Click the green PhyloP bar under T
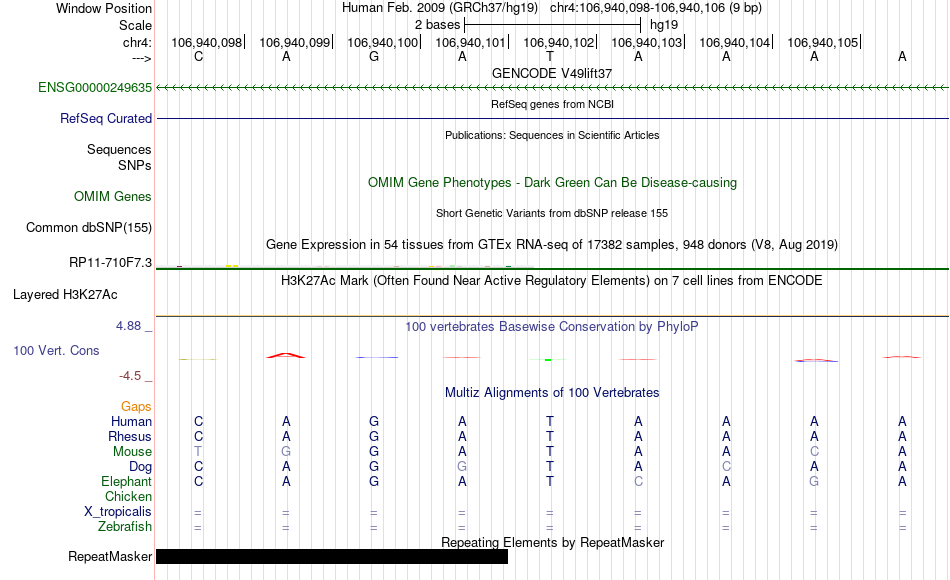 (548, 360)
